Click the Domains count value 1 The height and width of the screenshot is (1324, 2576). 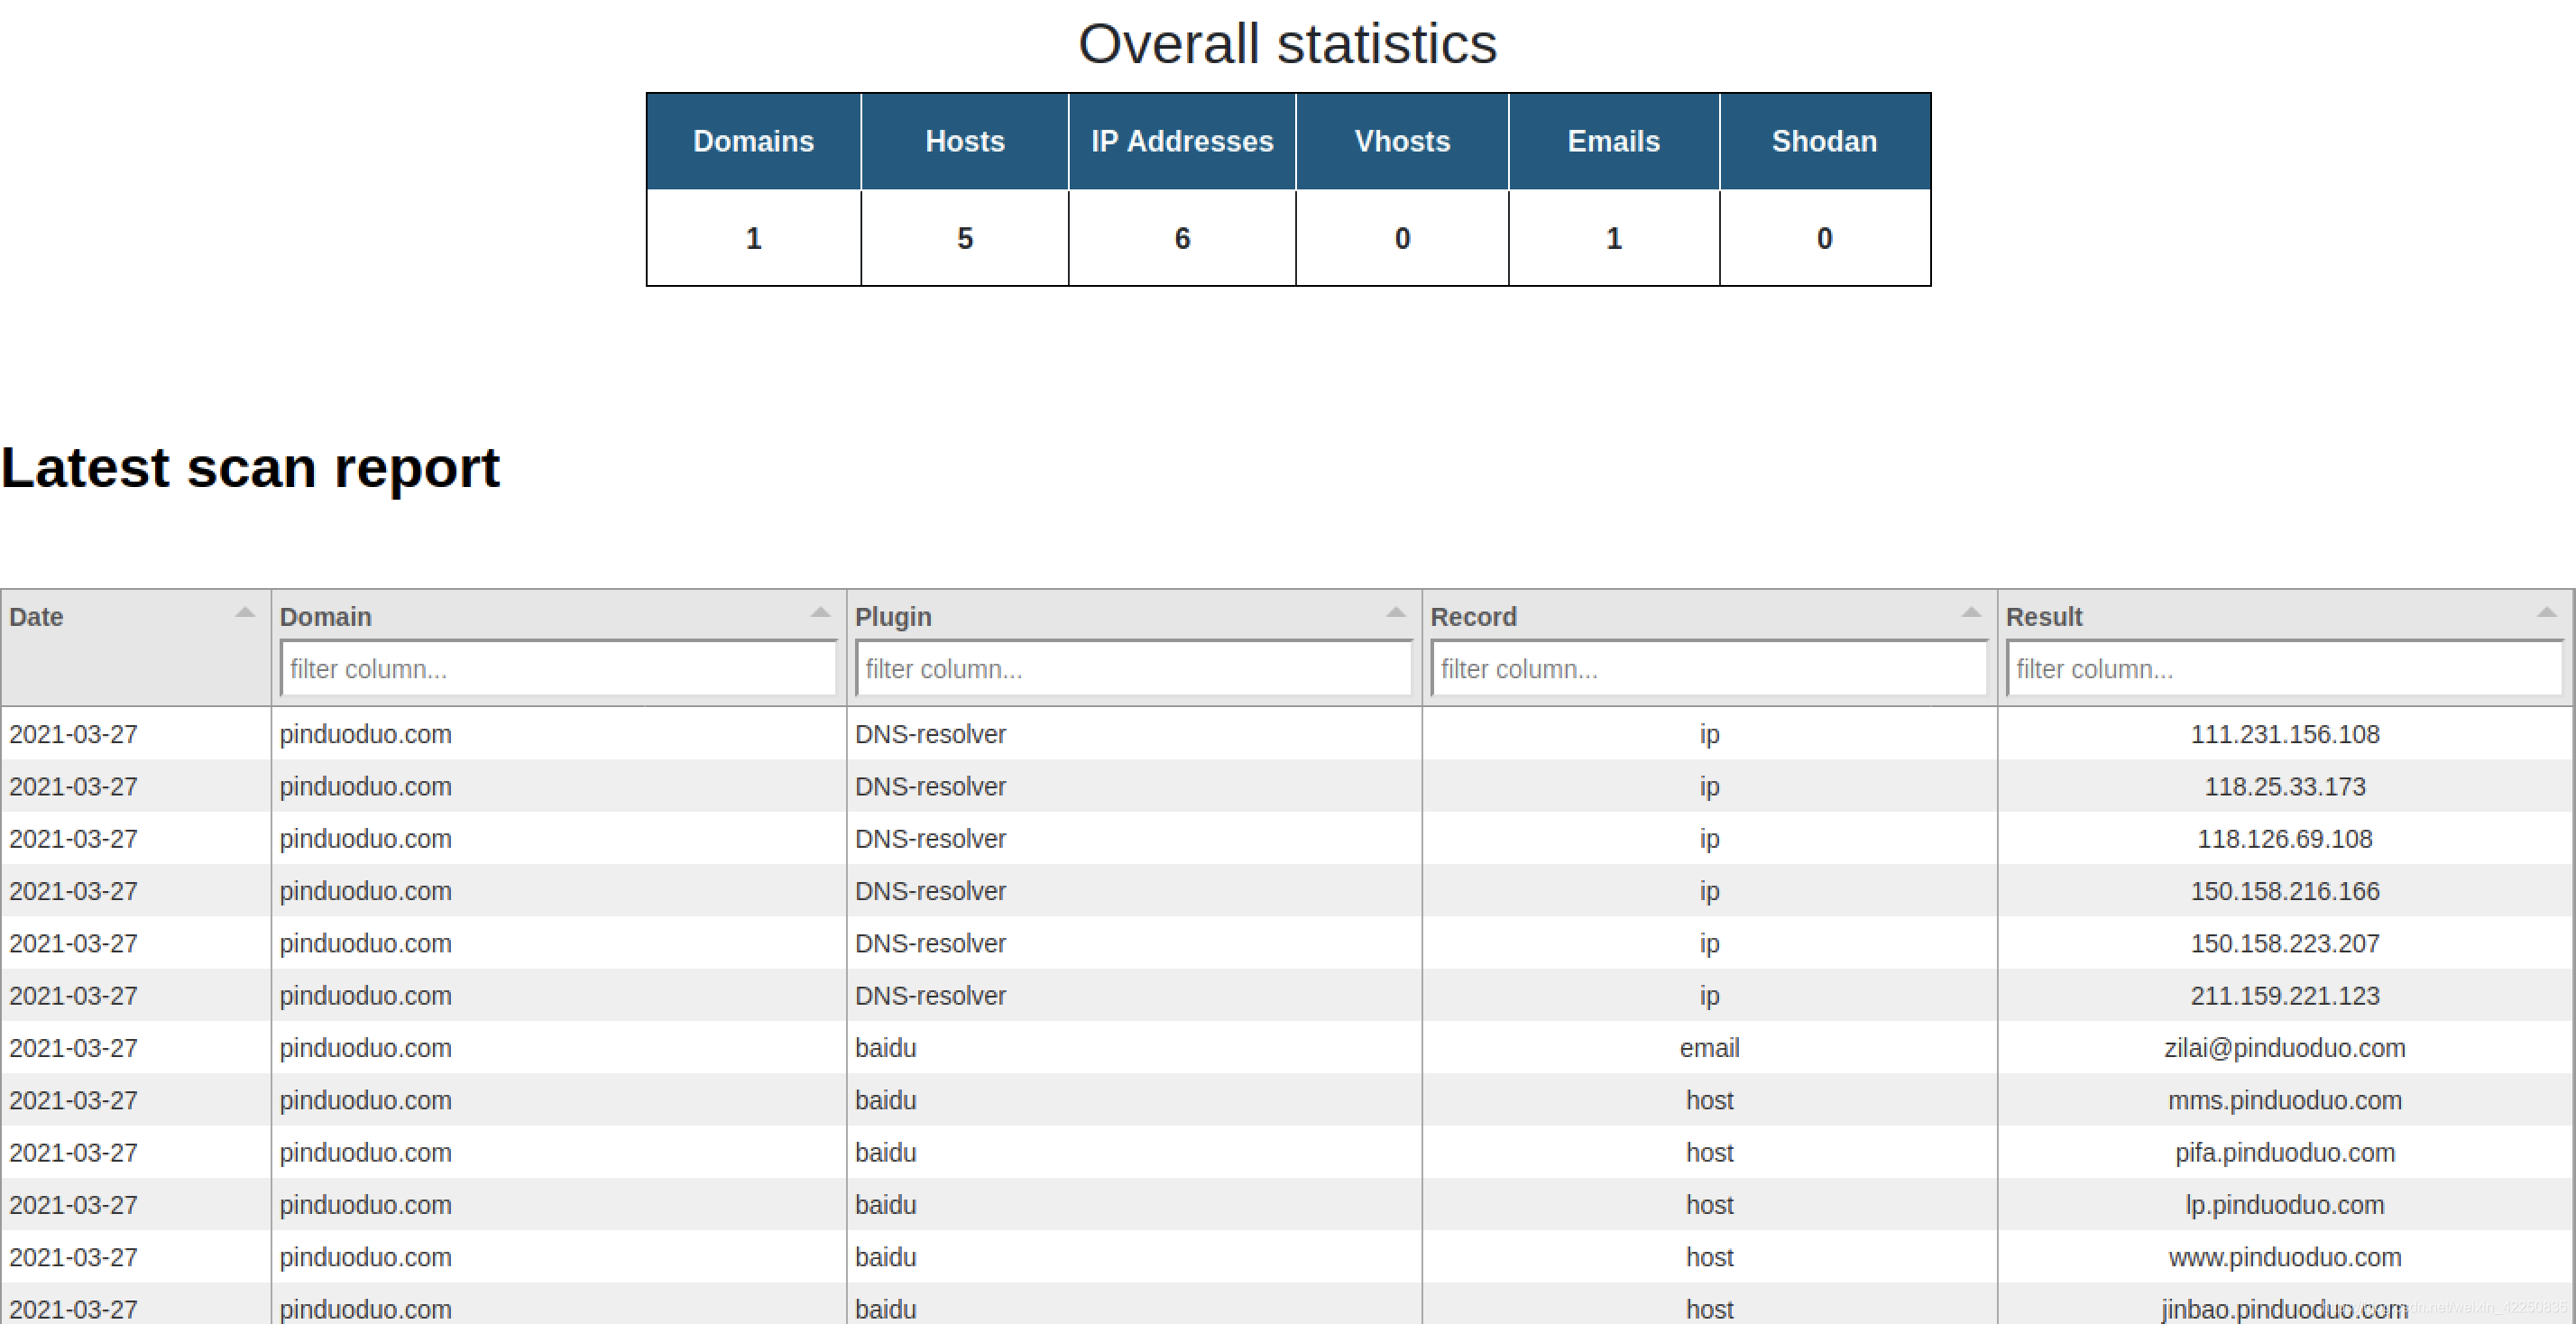754,238
